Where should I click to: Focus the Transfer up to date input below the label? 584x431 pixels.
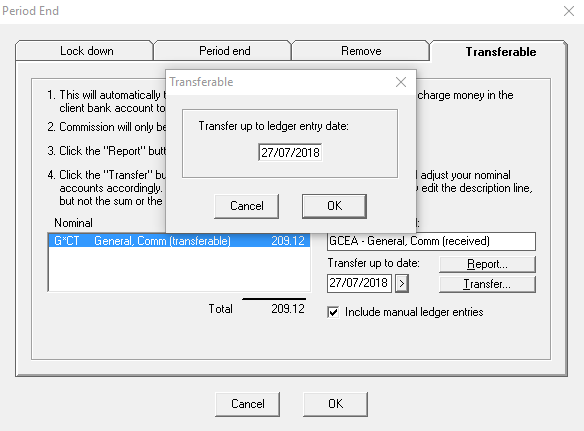coord(359,283)
